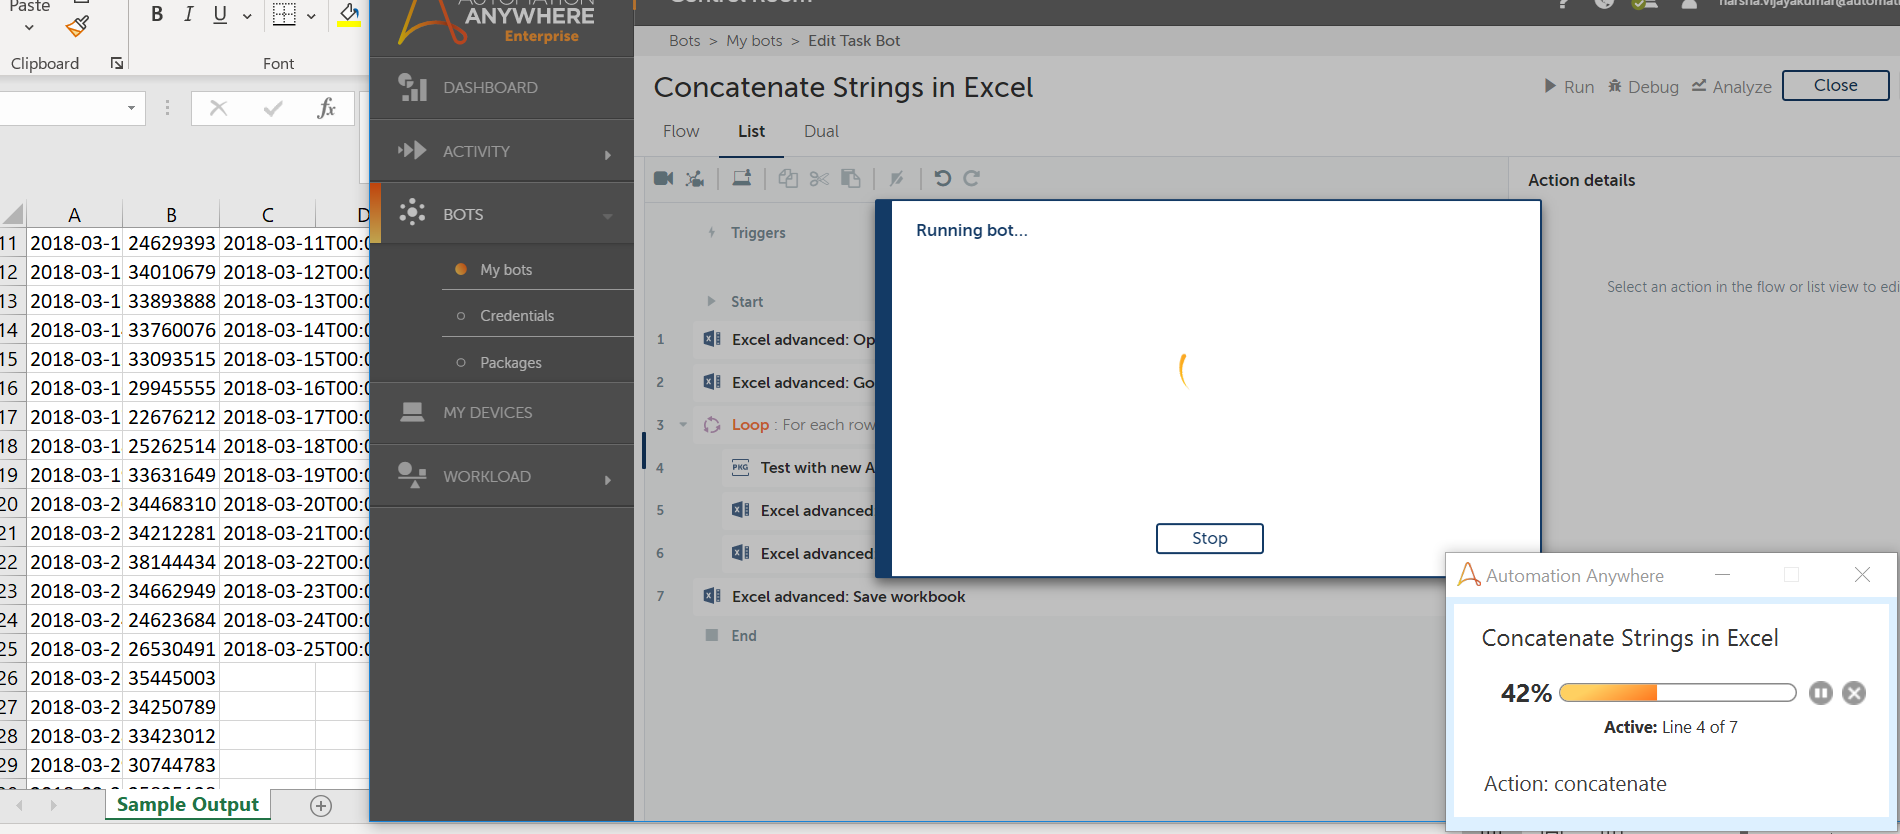The image size is (1900, 834).
Task: Apply the bottom border icon in Excel
Action: pyautogui.click(x=284, y=14)
